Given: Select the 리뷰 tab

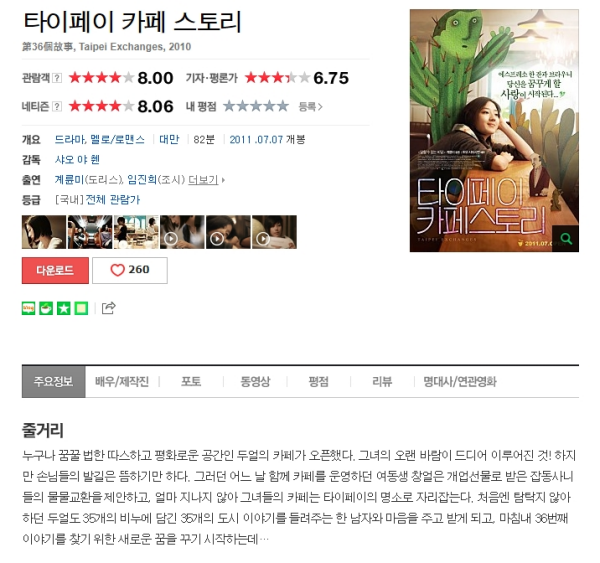Looking at the screenshot, I should click(382, 382).
